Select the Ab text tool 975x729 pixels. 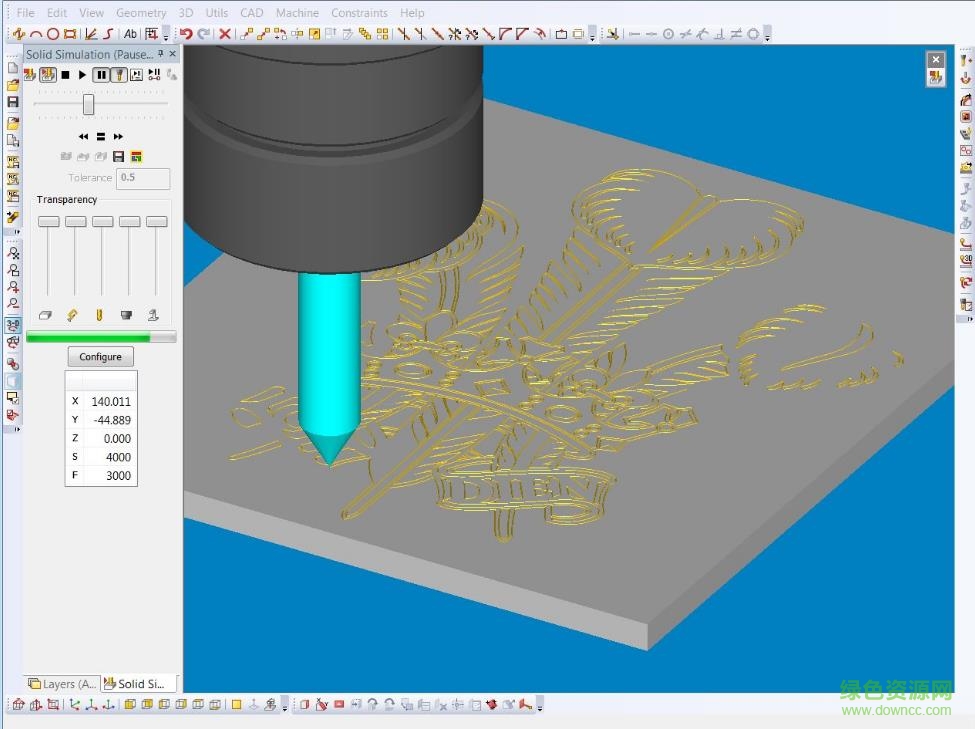point(130,34)
